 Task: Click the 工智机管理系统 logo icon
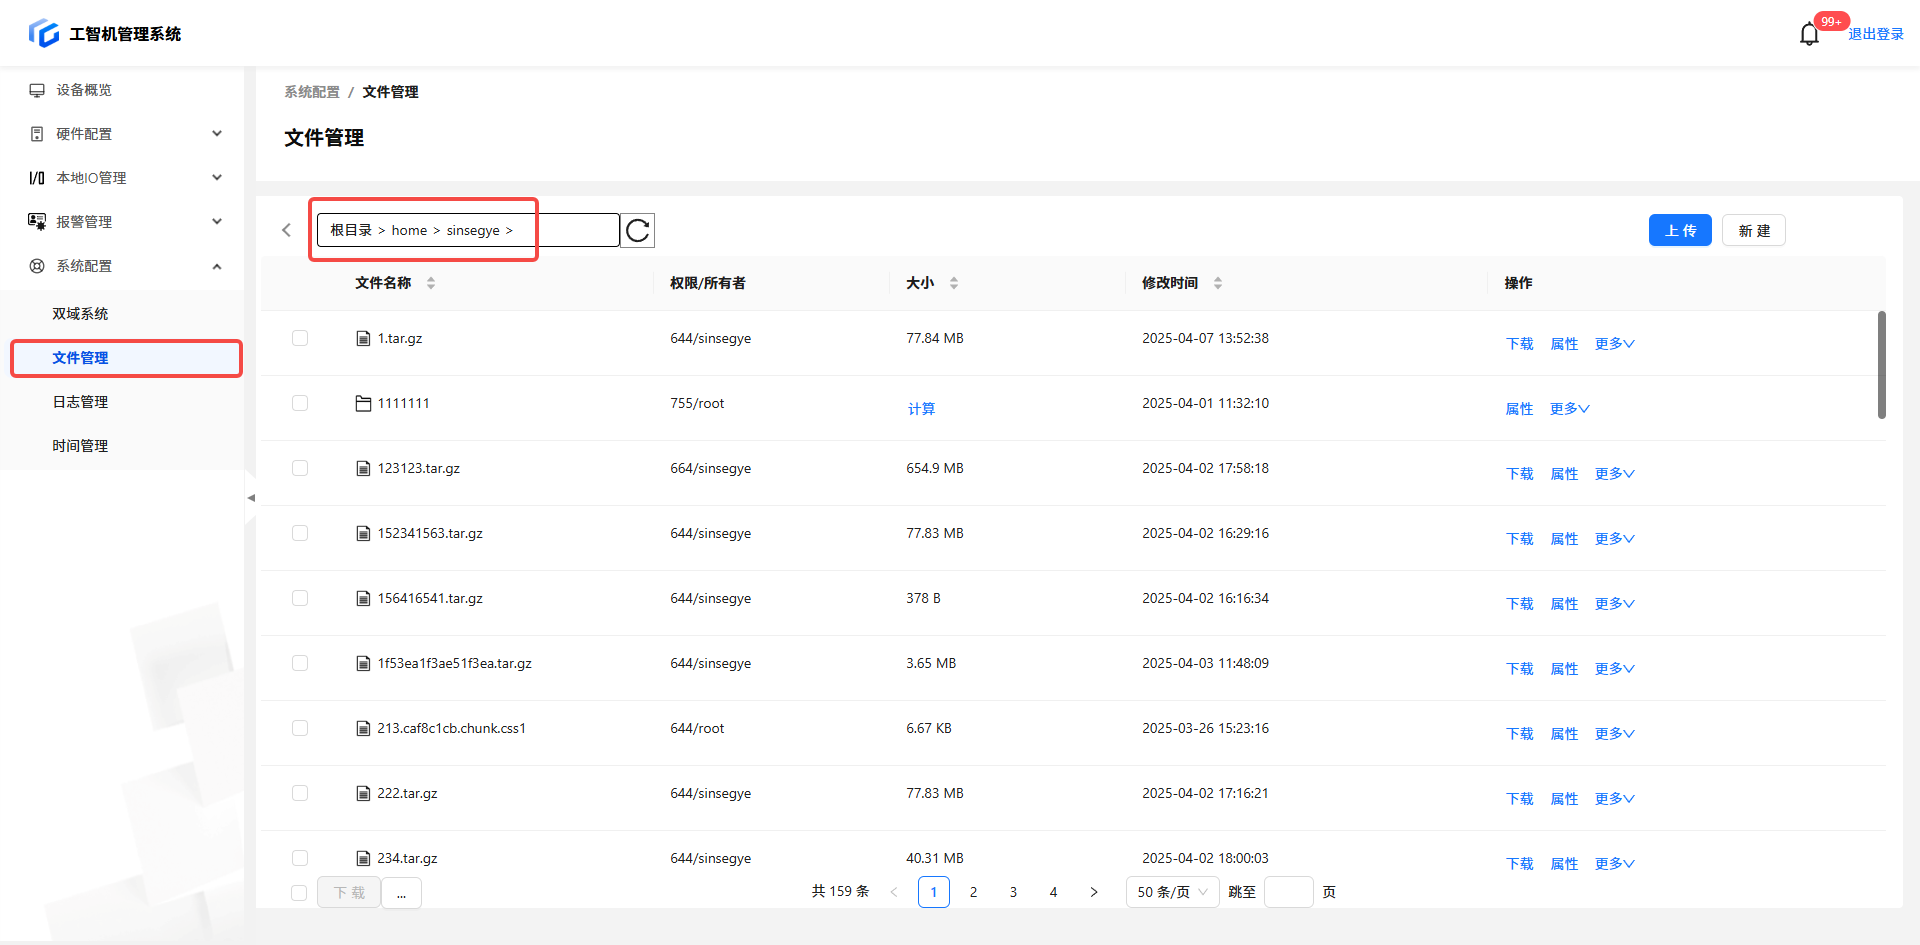pyautogui.click(x=44, y=34)
